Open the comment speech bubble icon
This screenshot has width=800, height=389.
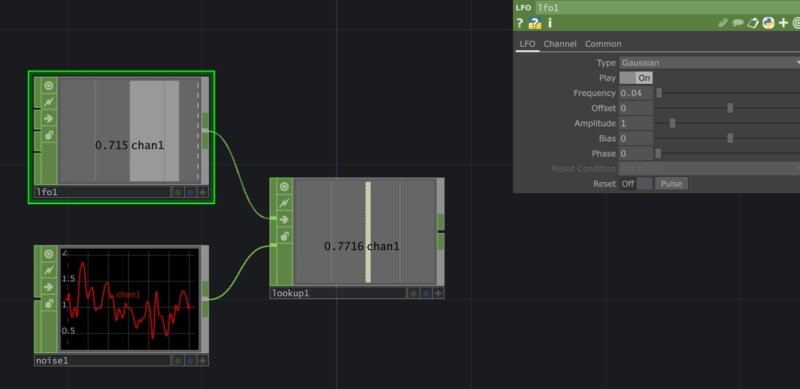pos(738,23)
